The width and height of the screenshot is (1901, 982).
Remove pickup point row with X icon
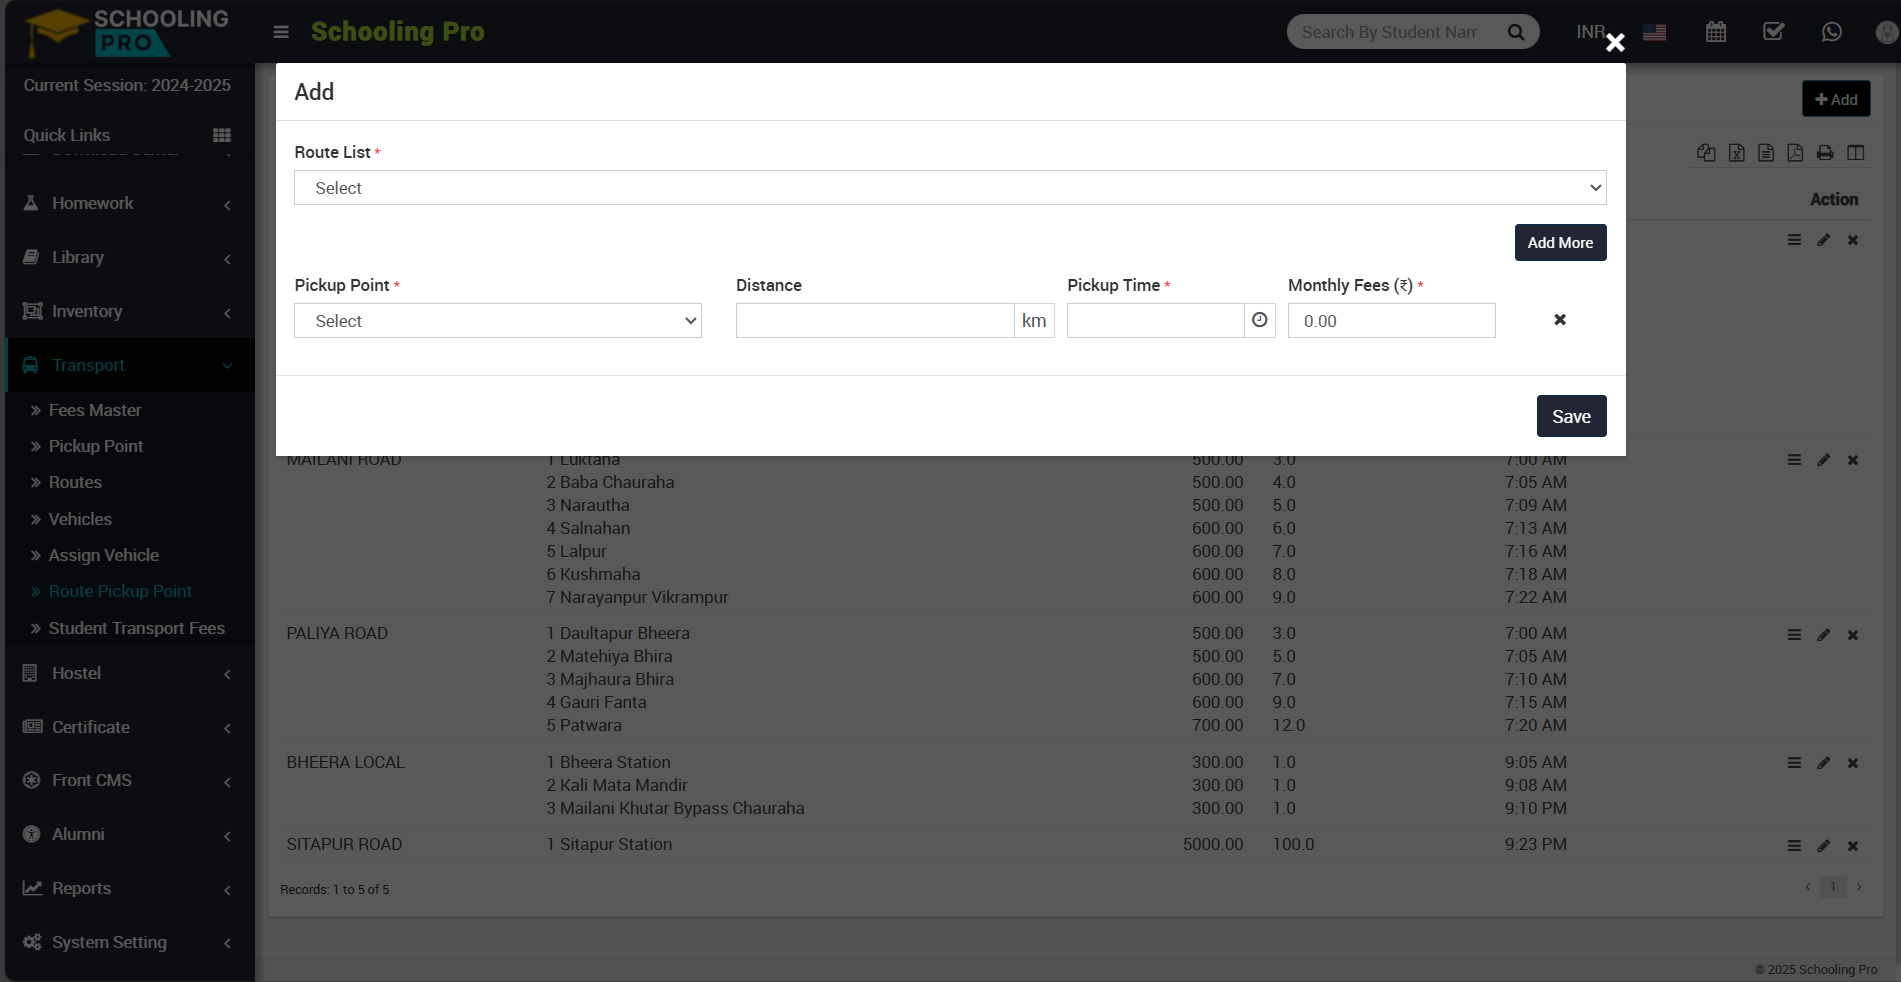(1560, 320)
